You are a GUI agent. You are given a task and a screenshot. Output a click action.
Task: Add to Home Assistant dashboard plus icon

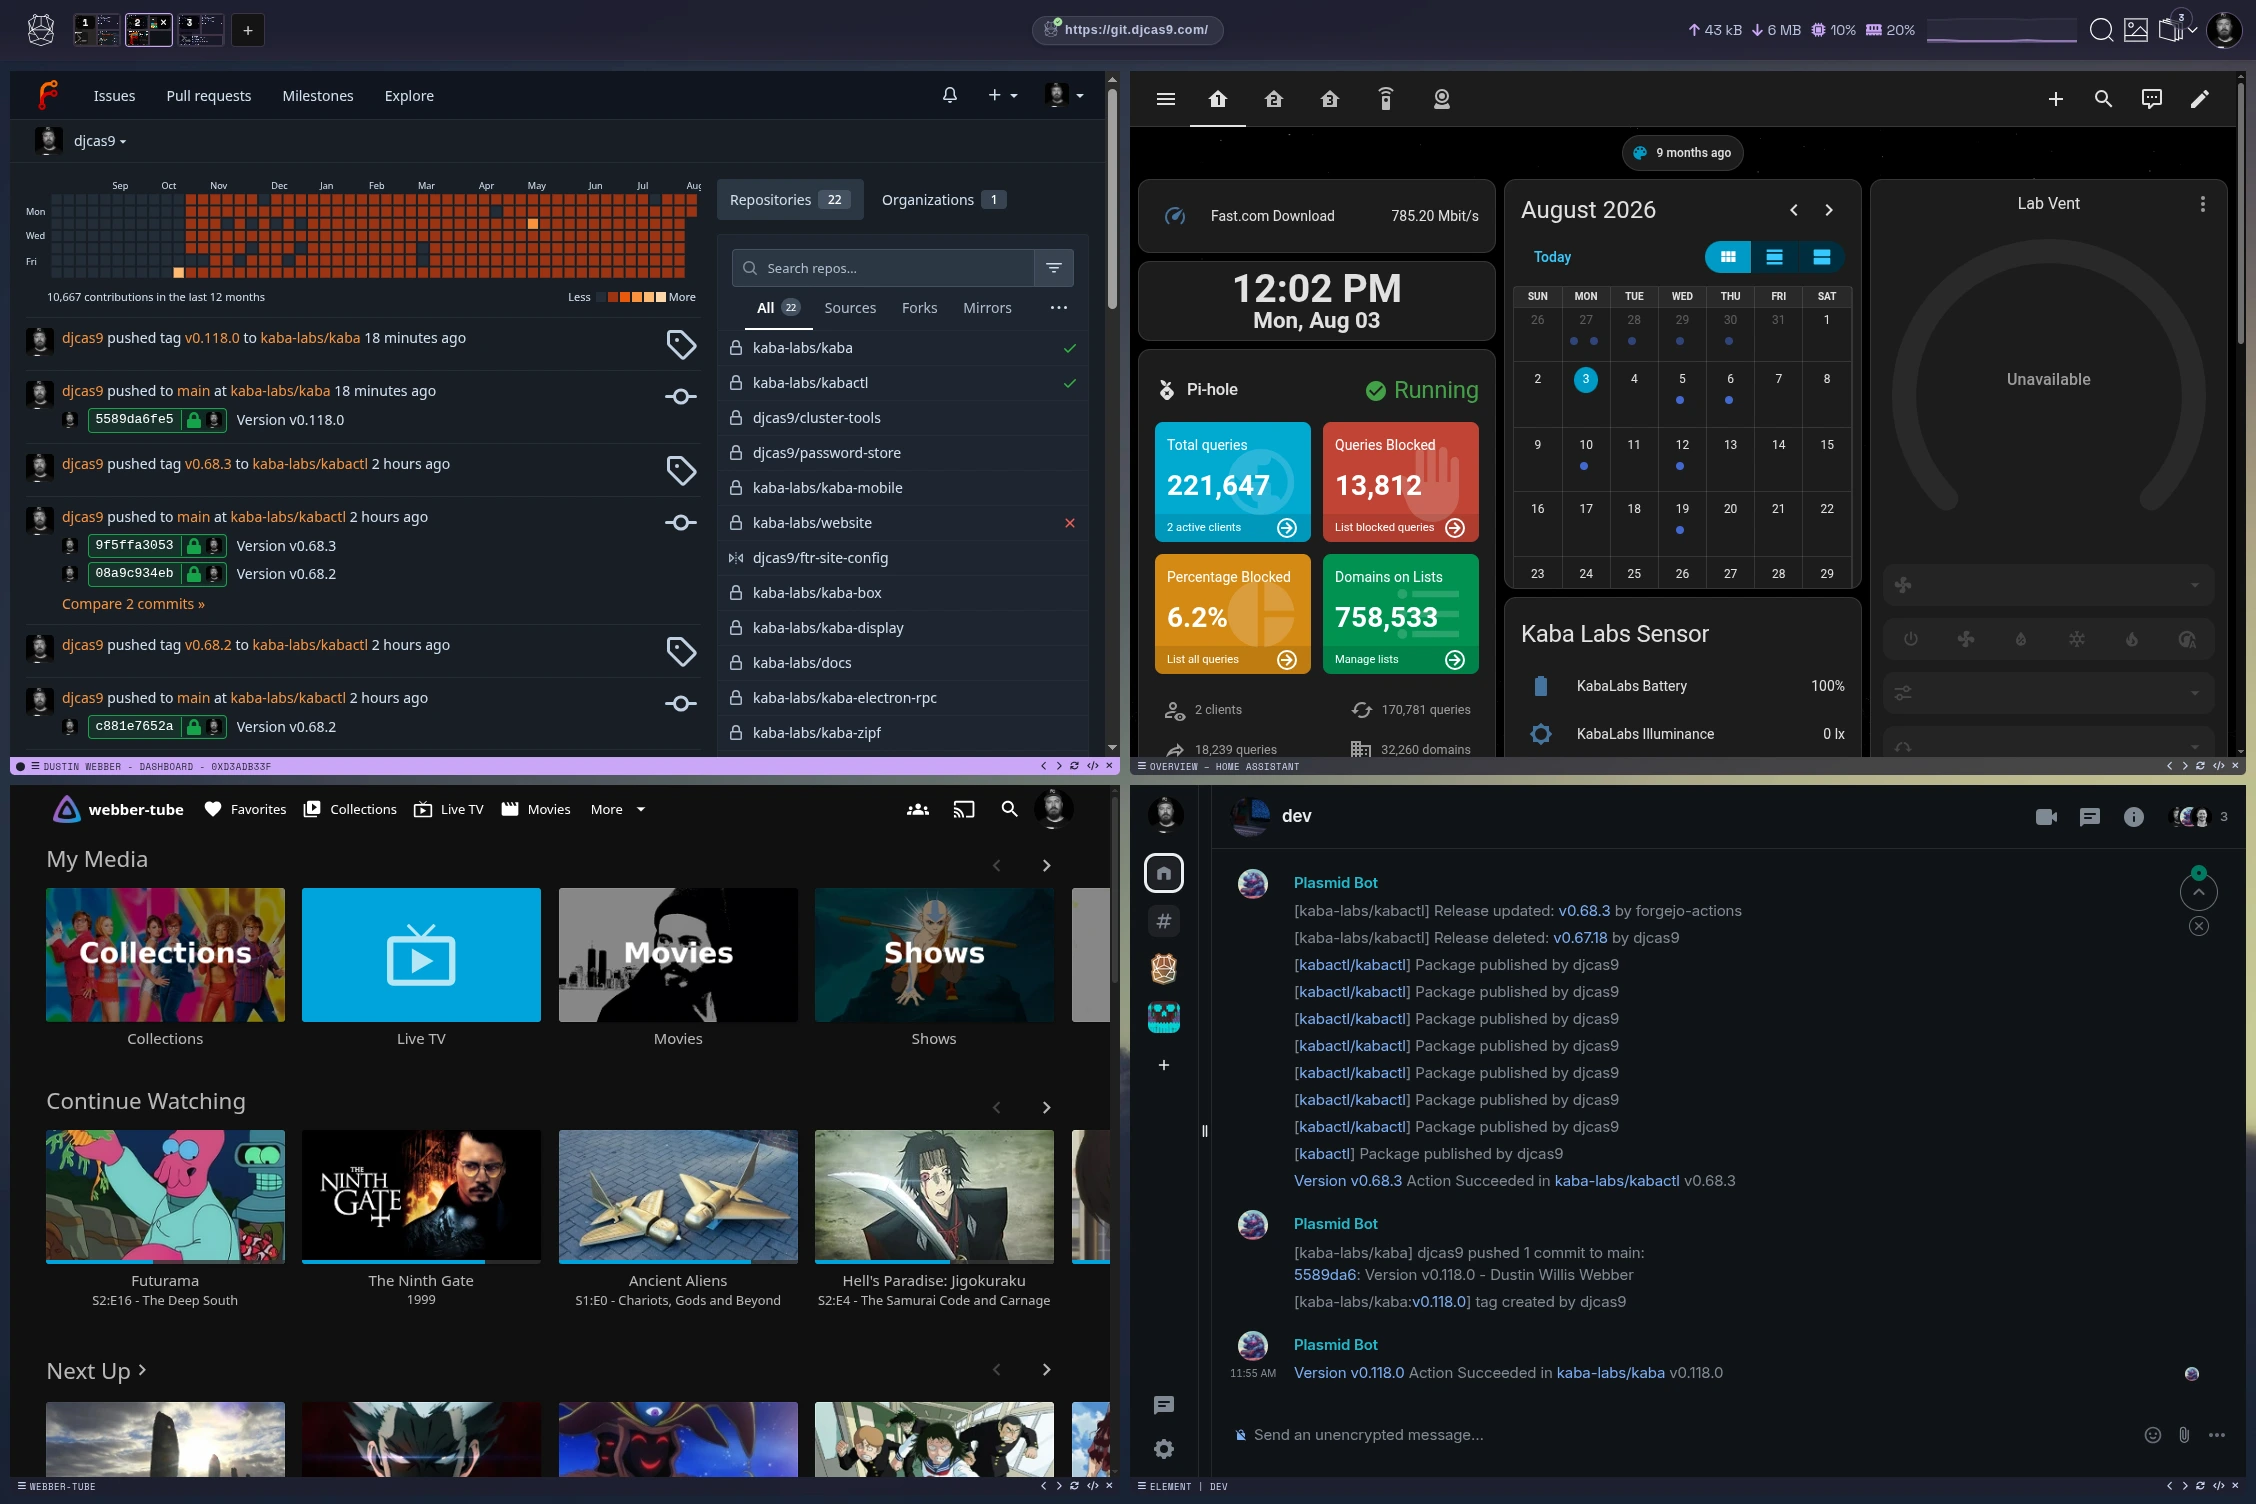point(2055,99)
